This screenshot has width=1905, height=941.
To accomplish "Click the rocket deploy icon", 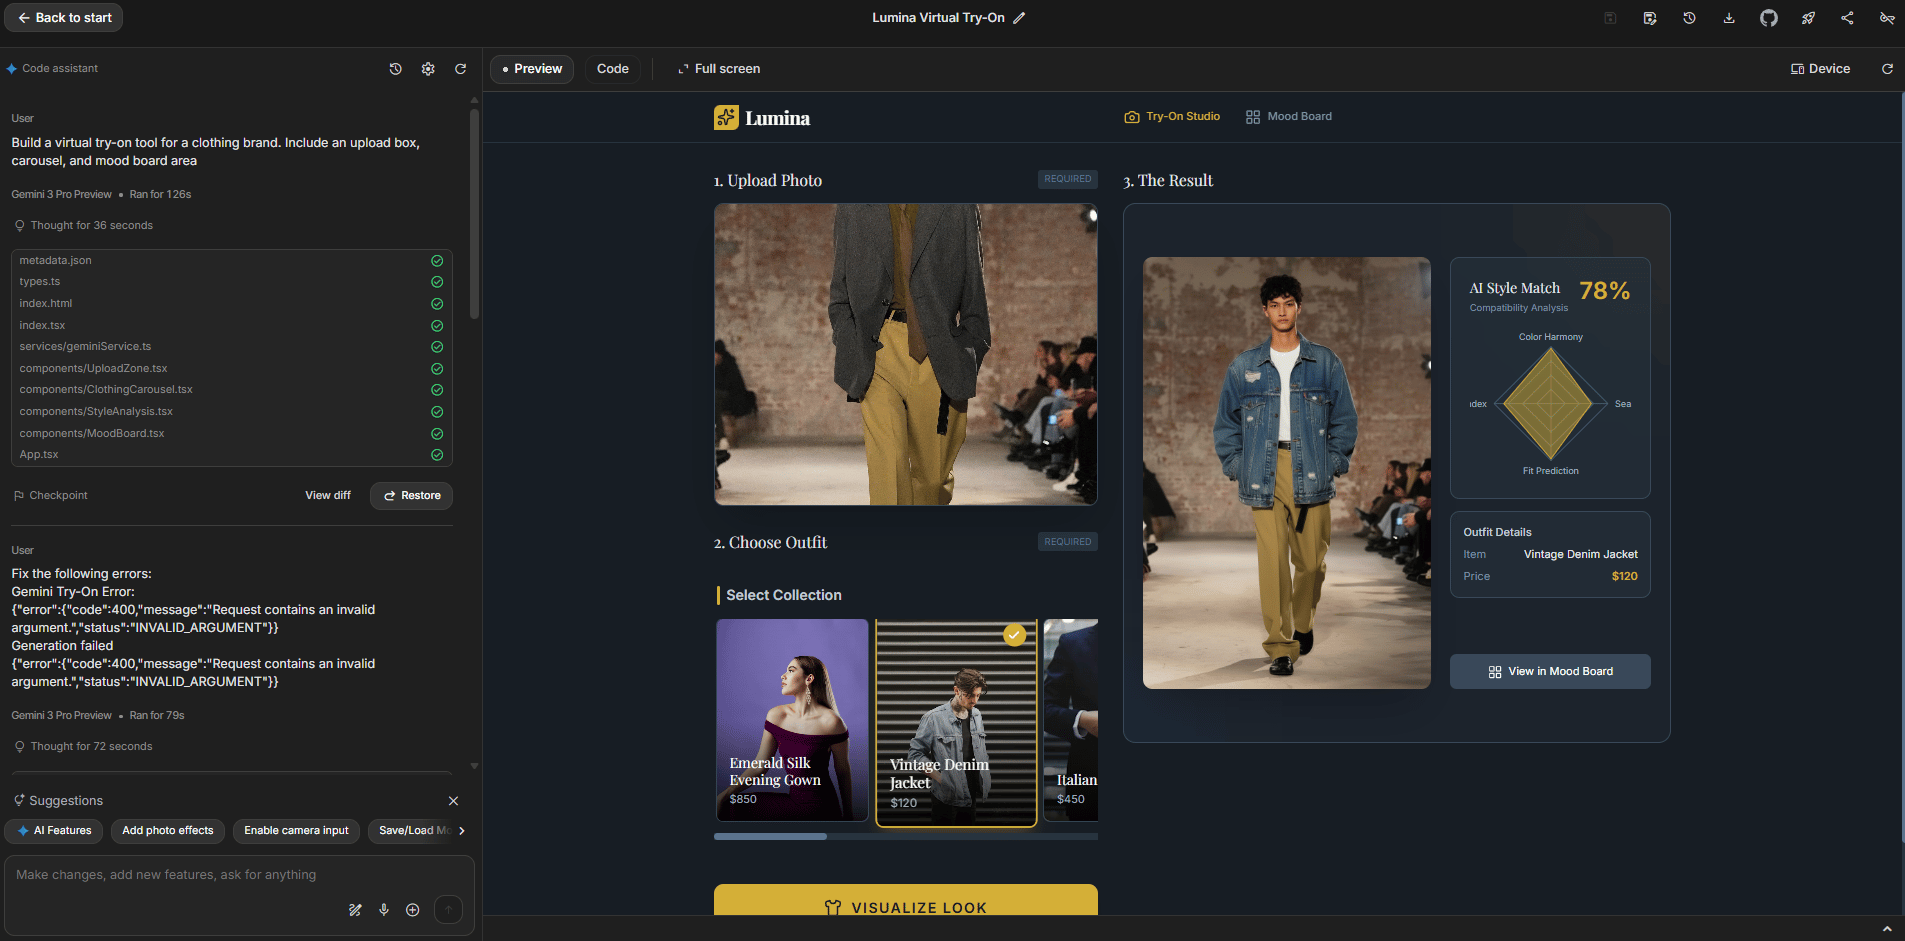I will point(1808,18).
